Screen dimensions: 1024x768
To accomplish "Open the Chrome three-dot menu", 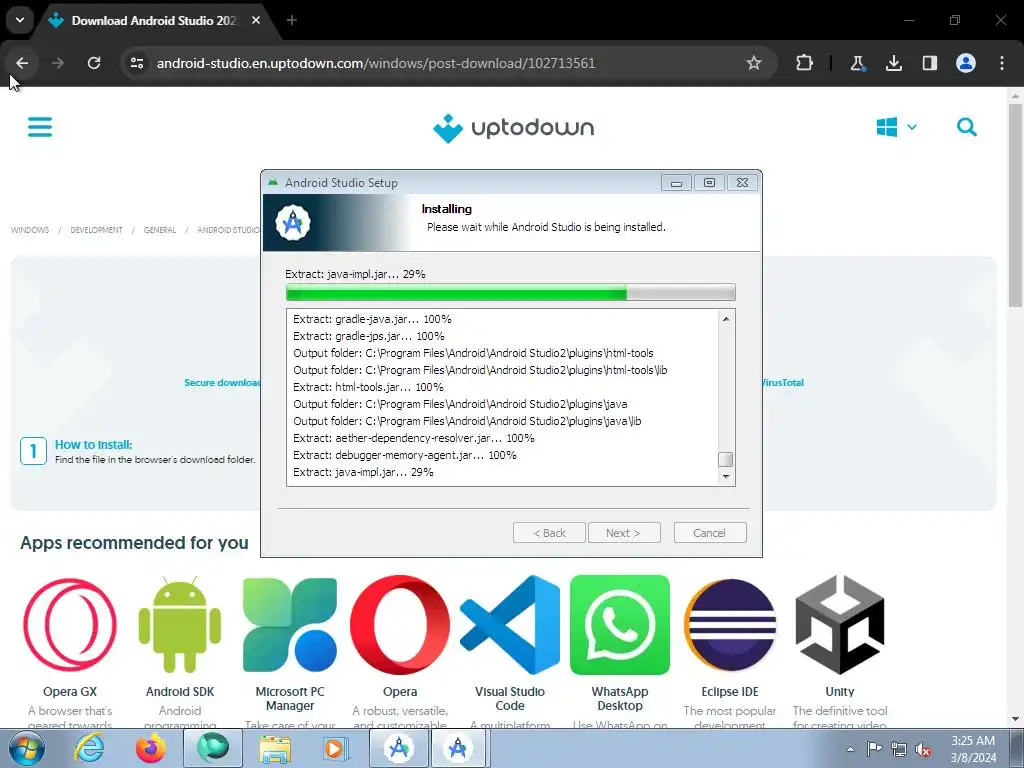I will pos(1002,63).
